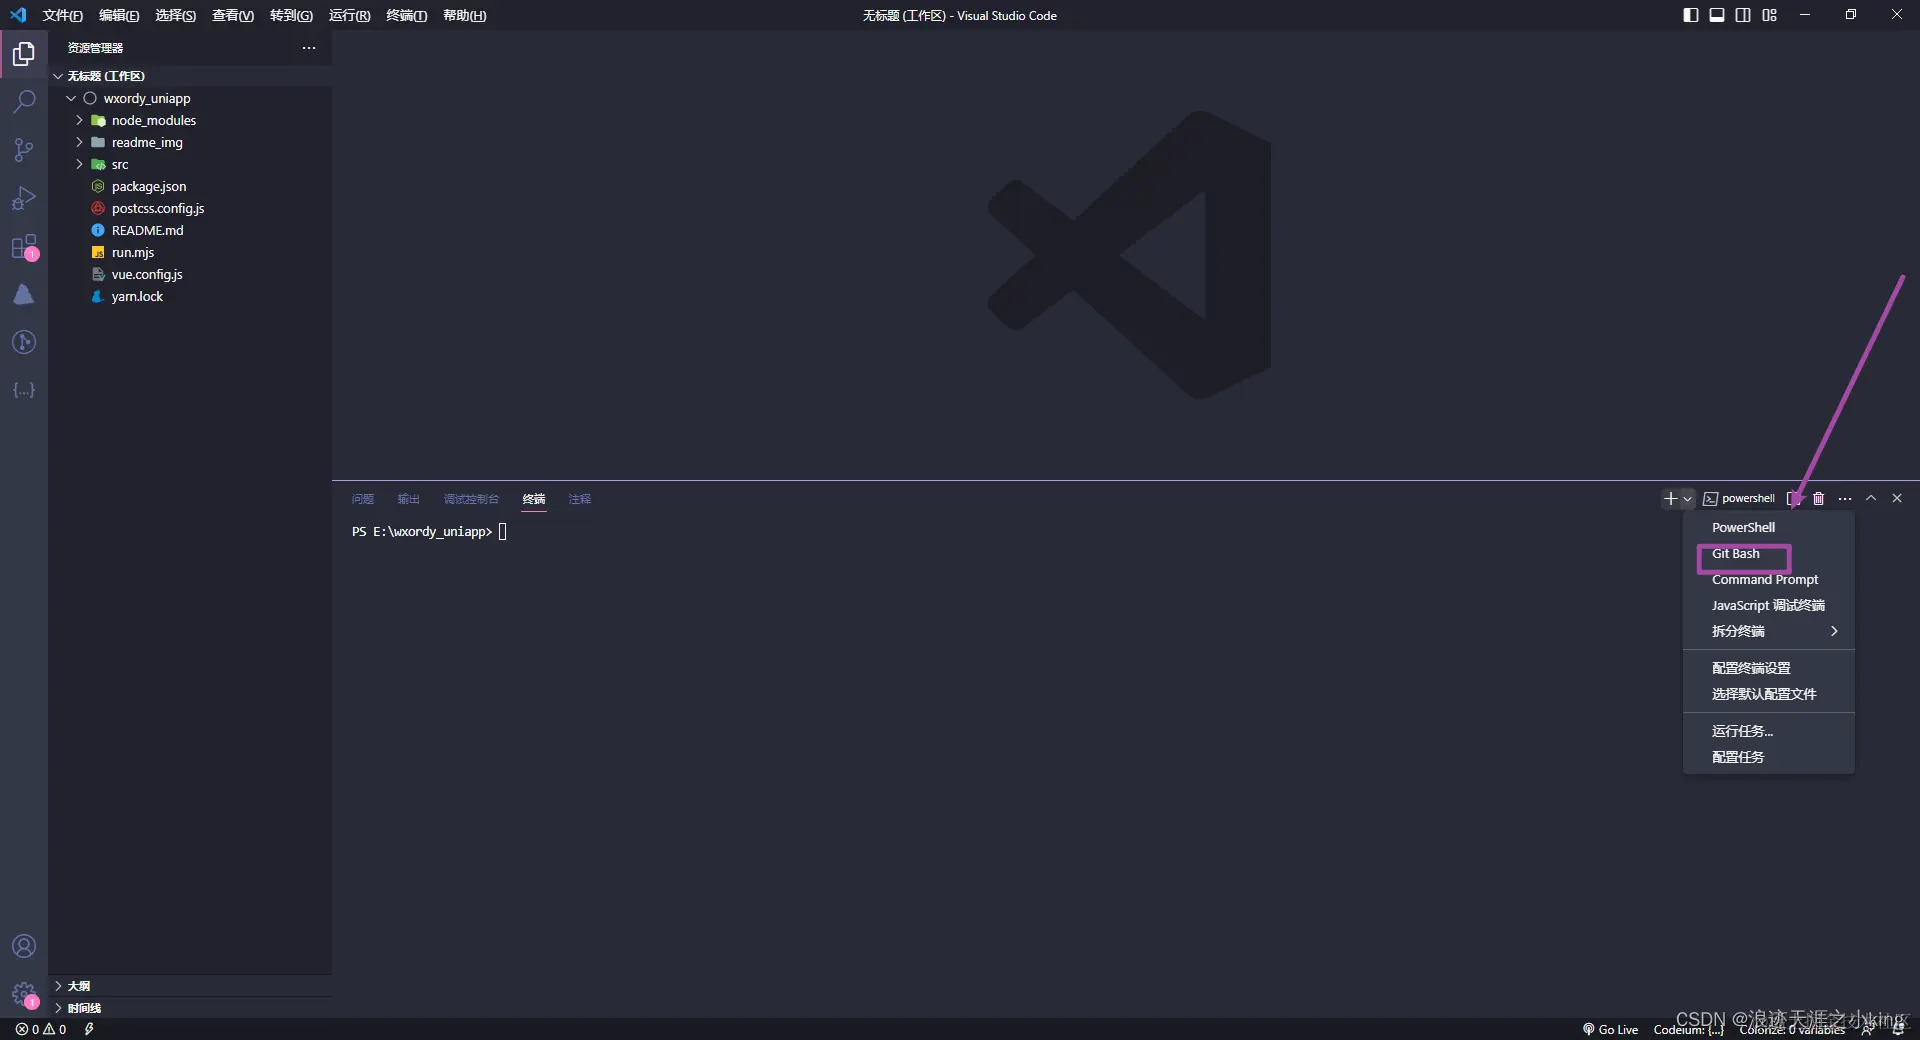Close the terminal panel with X

[1897, 498]
